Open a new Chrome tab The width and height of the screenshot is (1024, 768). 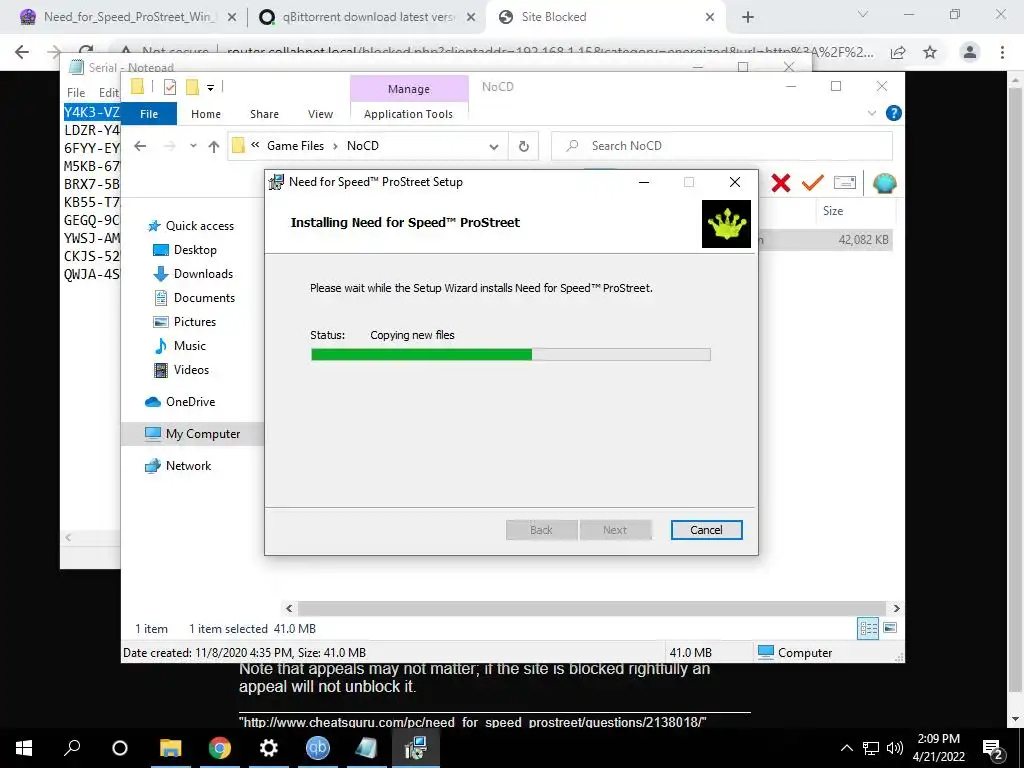click(x=748, y=18)
